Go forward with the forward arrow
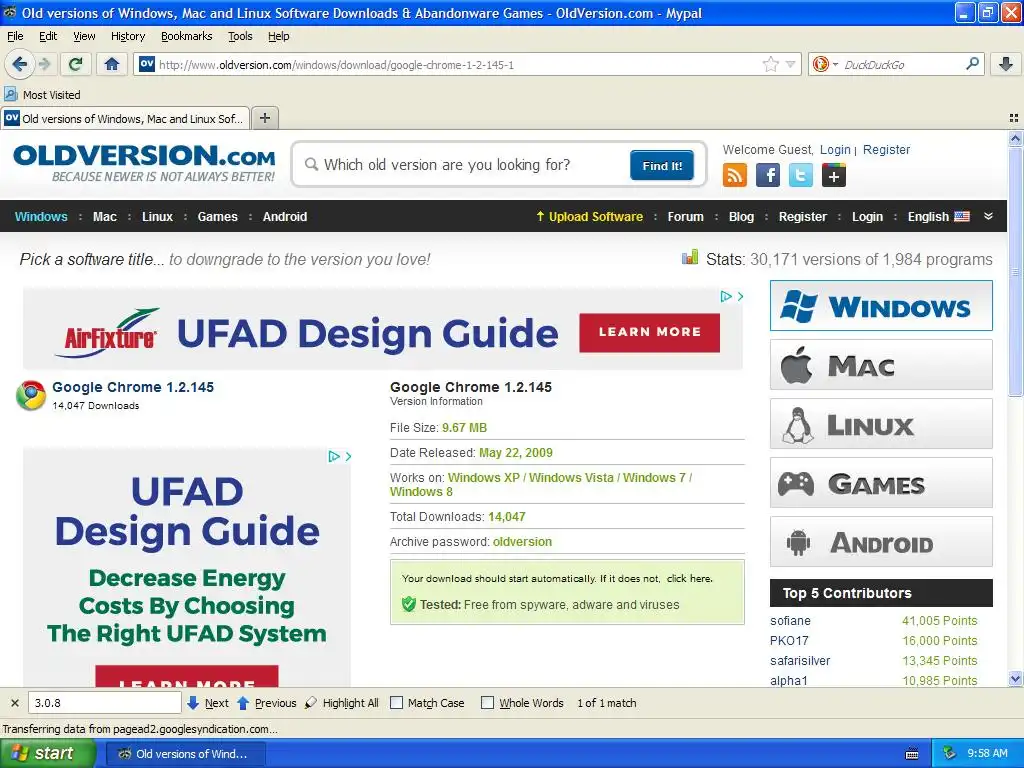This screenshot has width=1024, height=768. point(44,64)
